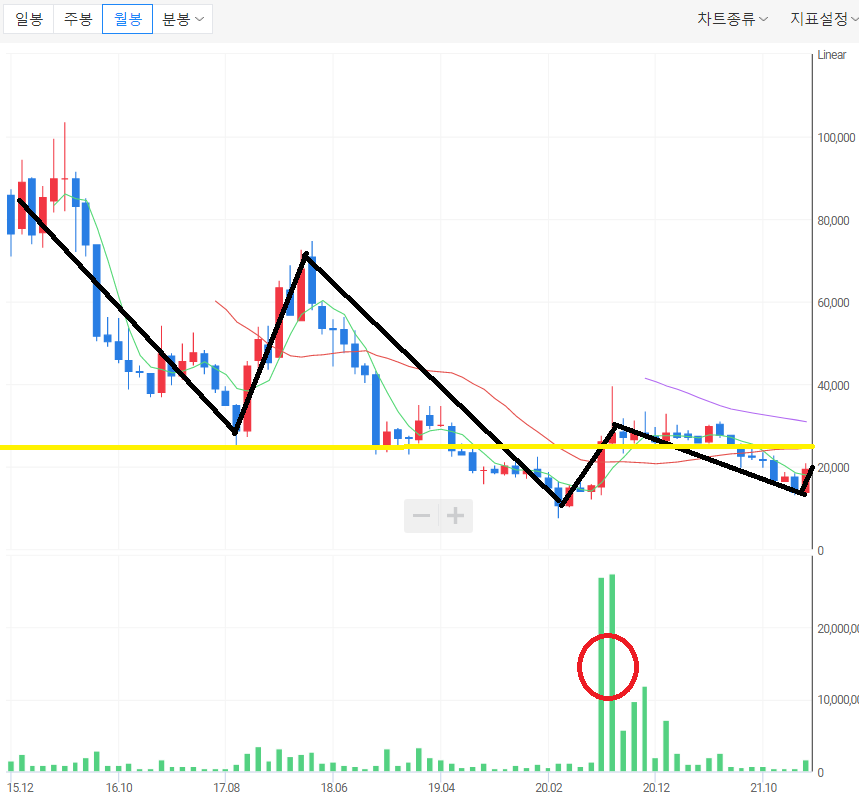Open the 분봉 minute chart dropdown
The image size is (859, 802).
[x=182, y=19]
